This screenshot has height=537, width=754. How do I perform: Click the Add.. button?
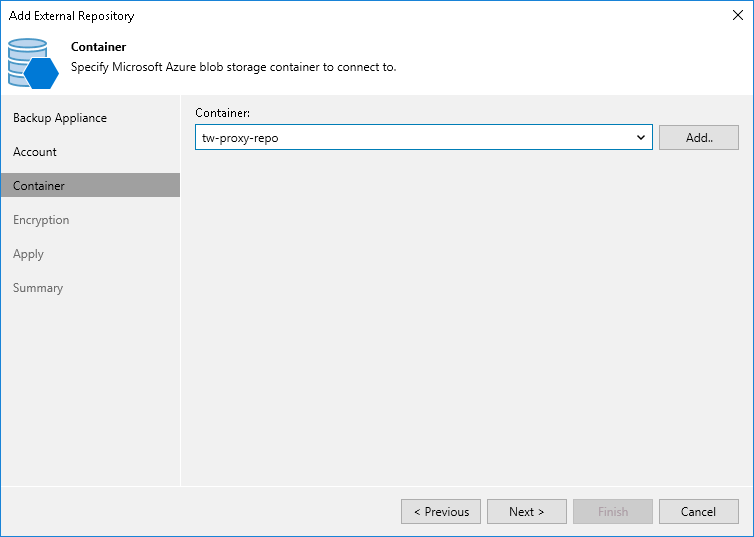(699, 137)
